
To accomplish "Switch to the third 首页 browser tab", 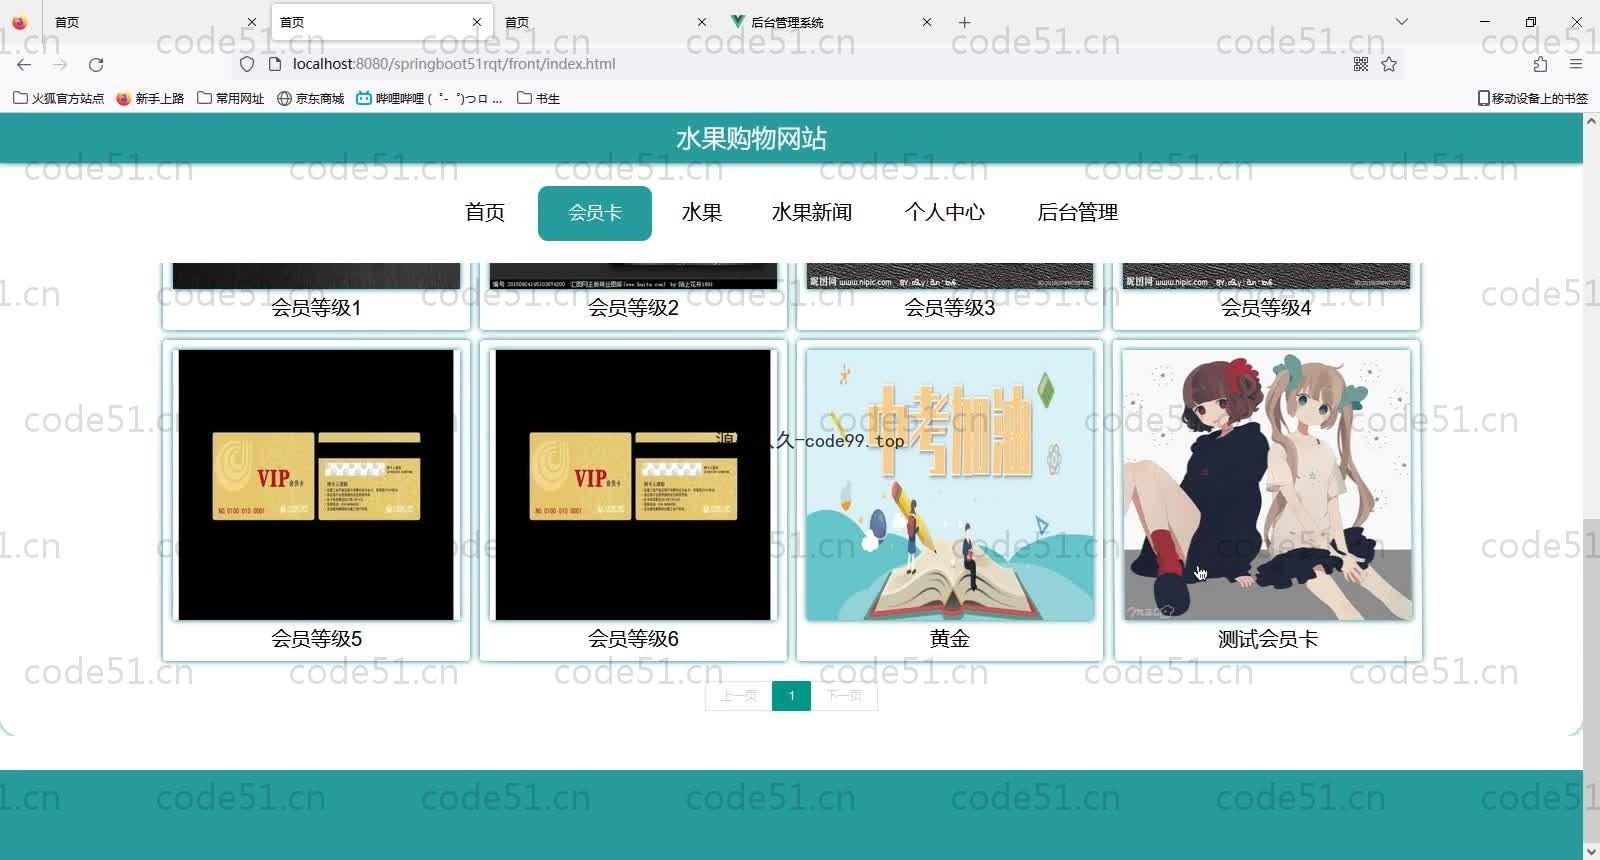I will 605,22.
